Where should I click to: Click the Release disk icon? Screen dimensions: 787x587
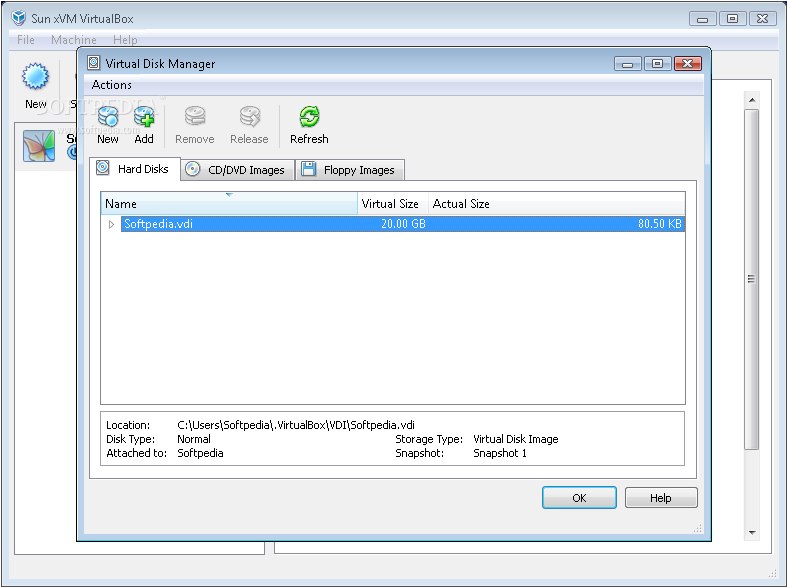(x=249, y=116)
